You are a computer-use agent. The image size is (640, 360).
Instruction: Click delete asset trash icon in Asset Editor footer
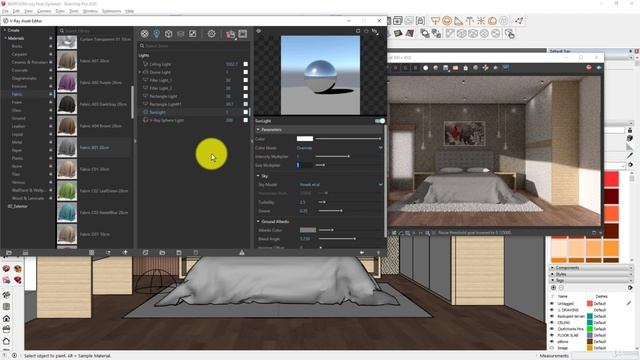(x=196, y=253)
